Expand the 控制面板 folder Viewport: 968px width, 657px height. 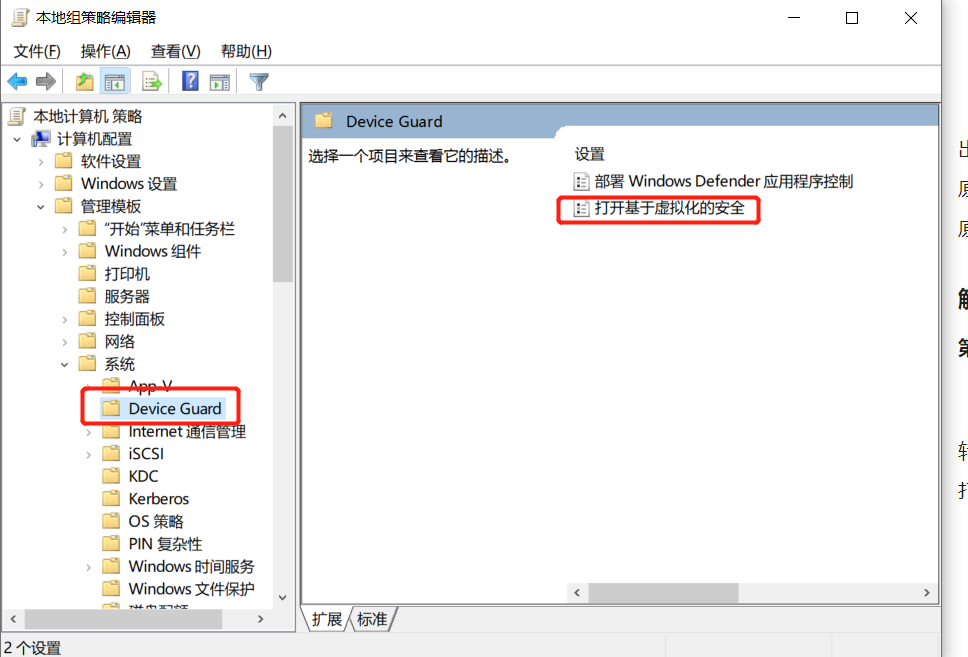[65, 319]
